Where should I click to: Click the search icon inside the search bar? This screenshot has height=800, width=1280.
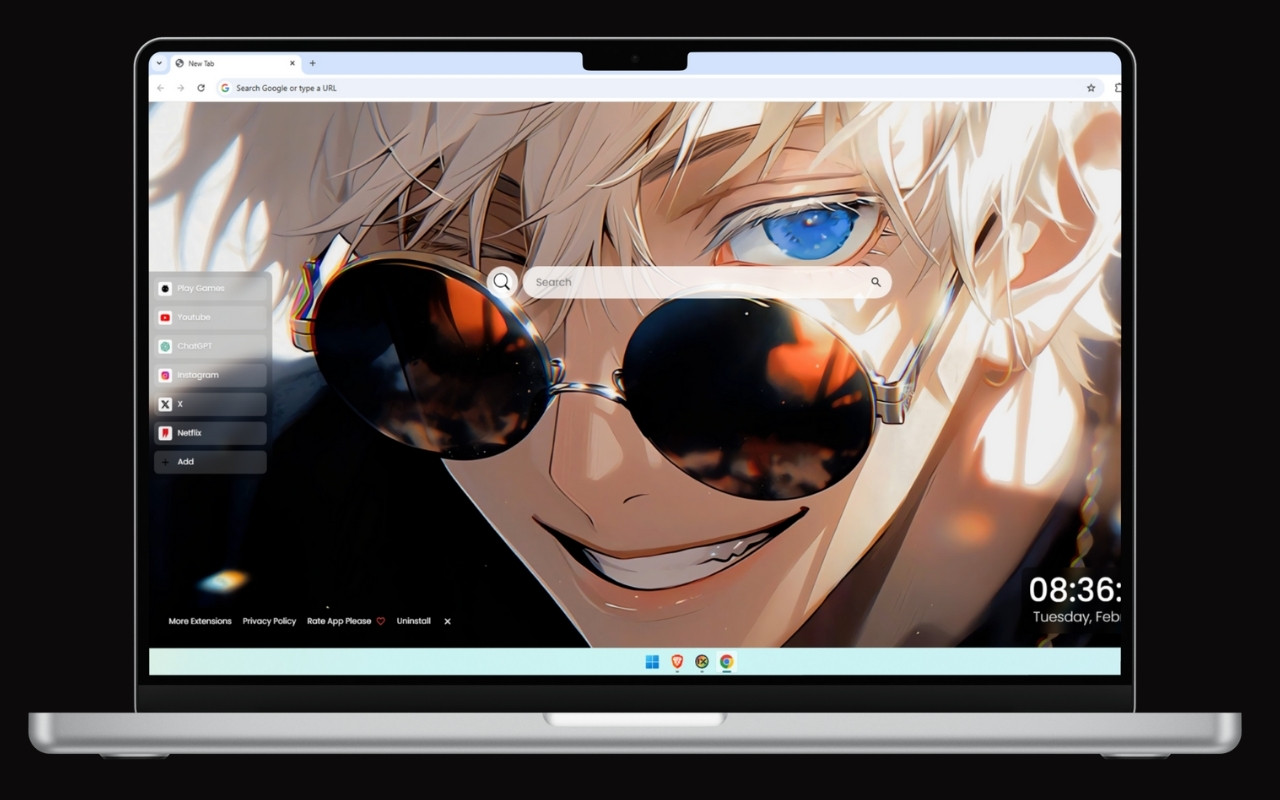click(875, 282)
